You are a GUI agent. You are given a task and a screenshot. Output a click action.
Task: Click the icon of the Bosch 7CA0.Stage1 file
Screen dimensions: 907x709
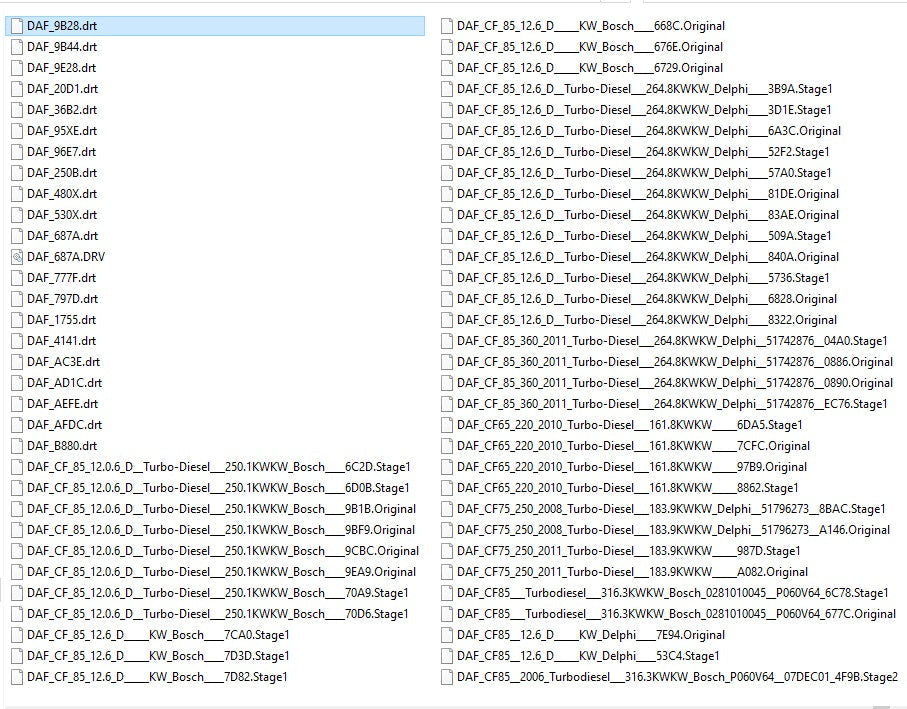click(x=16, y=635)
